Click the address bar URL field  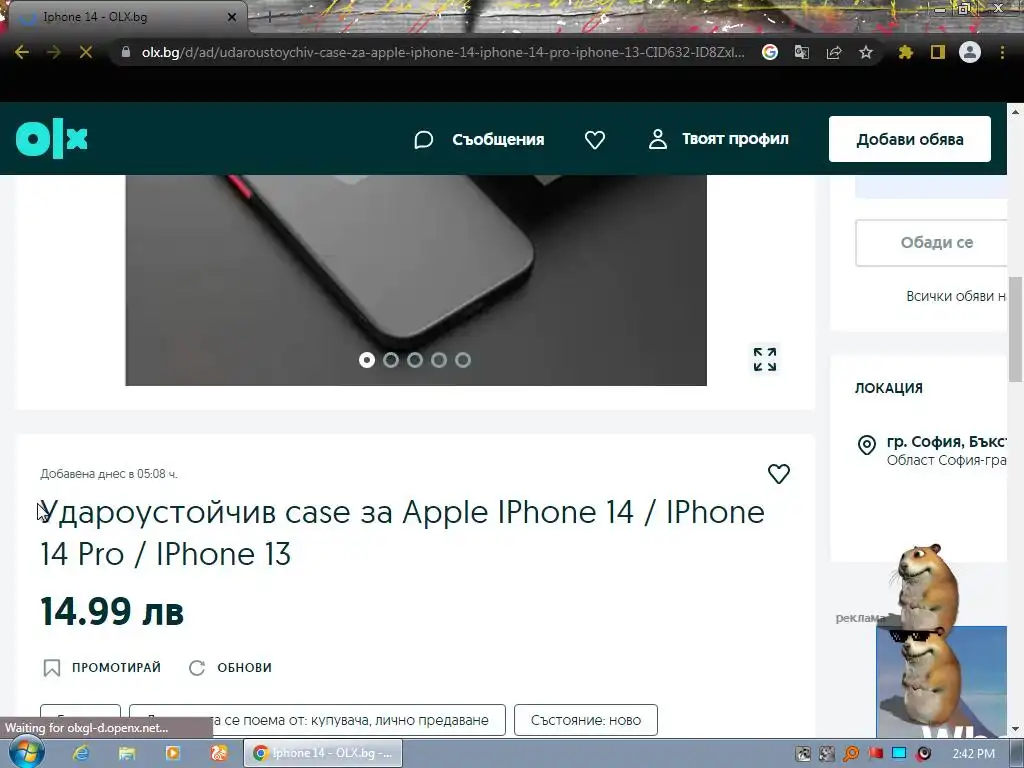click(x=443, y=52)
